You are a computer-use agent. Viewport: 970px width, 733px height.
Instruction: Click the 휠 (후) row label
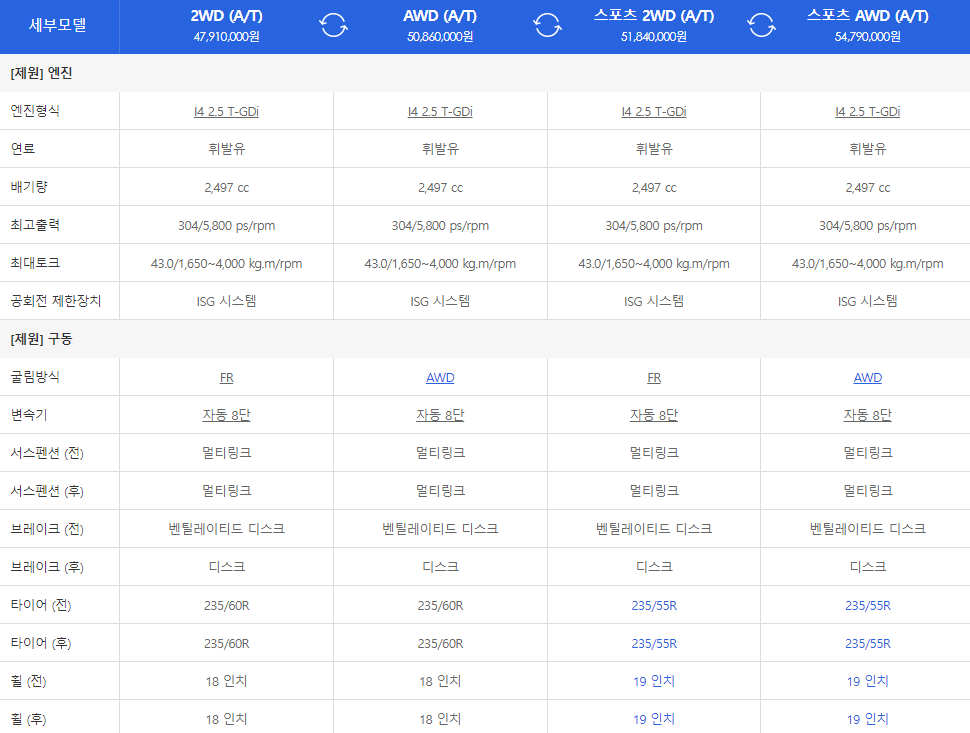[28, 719]
